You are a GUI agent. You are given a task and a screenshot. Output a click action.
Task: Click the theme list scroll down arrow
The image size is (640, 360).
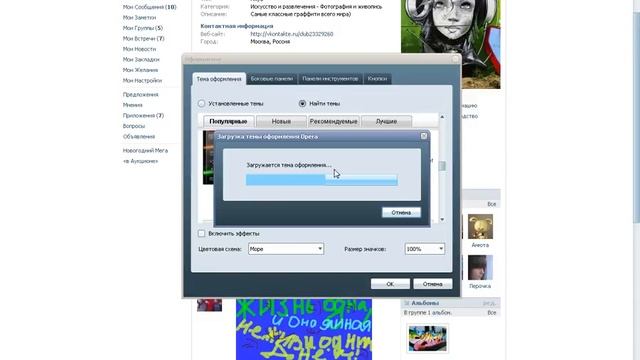tap(442, 220)
